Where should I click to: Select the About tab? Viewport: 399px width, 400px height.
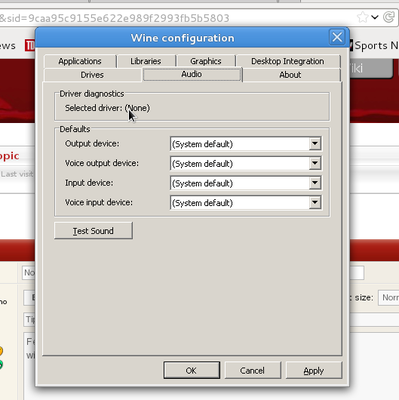pos(290,75)
